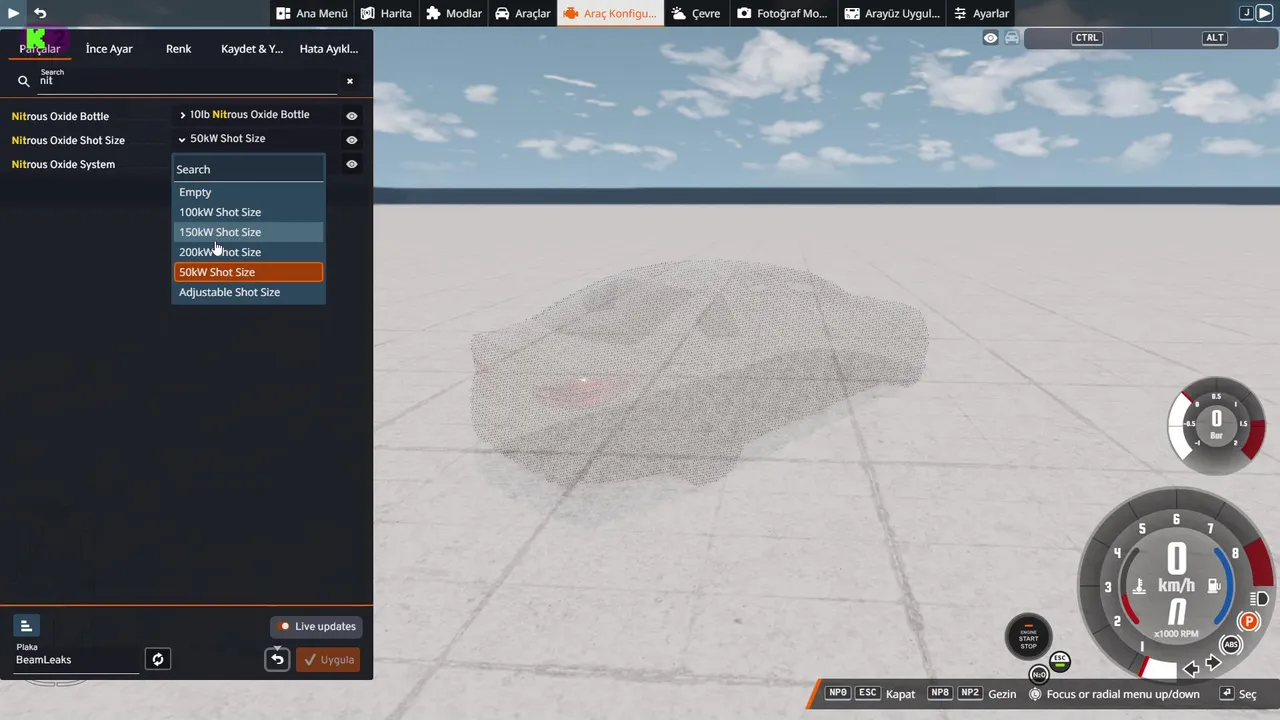Click the list view icon above Plaka
1280x720 pixels.
coord(26,626)
